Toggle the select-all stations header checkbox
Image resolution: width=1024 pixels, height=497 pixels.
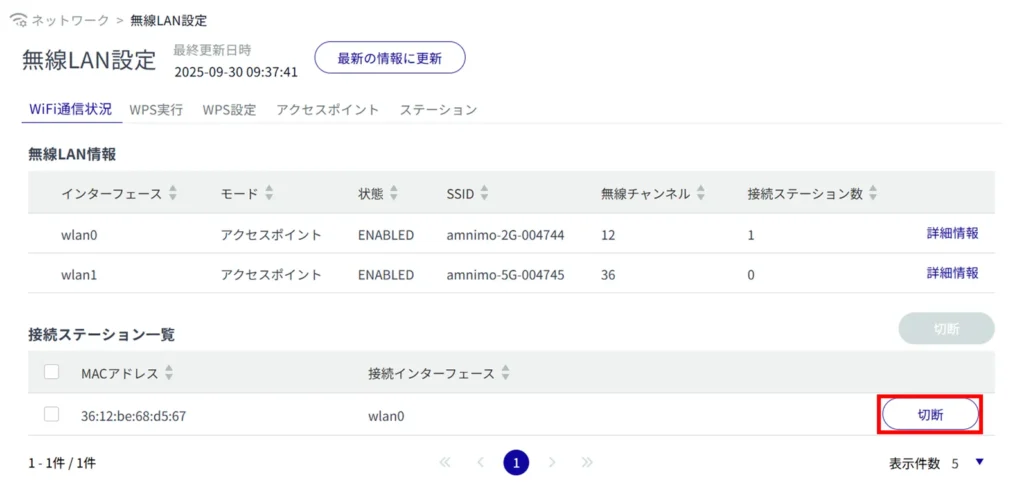(x=52, y=372)
